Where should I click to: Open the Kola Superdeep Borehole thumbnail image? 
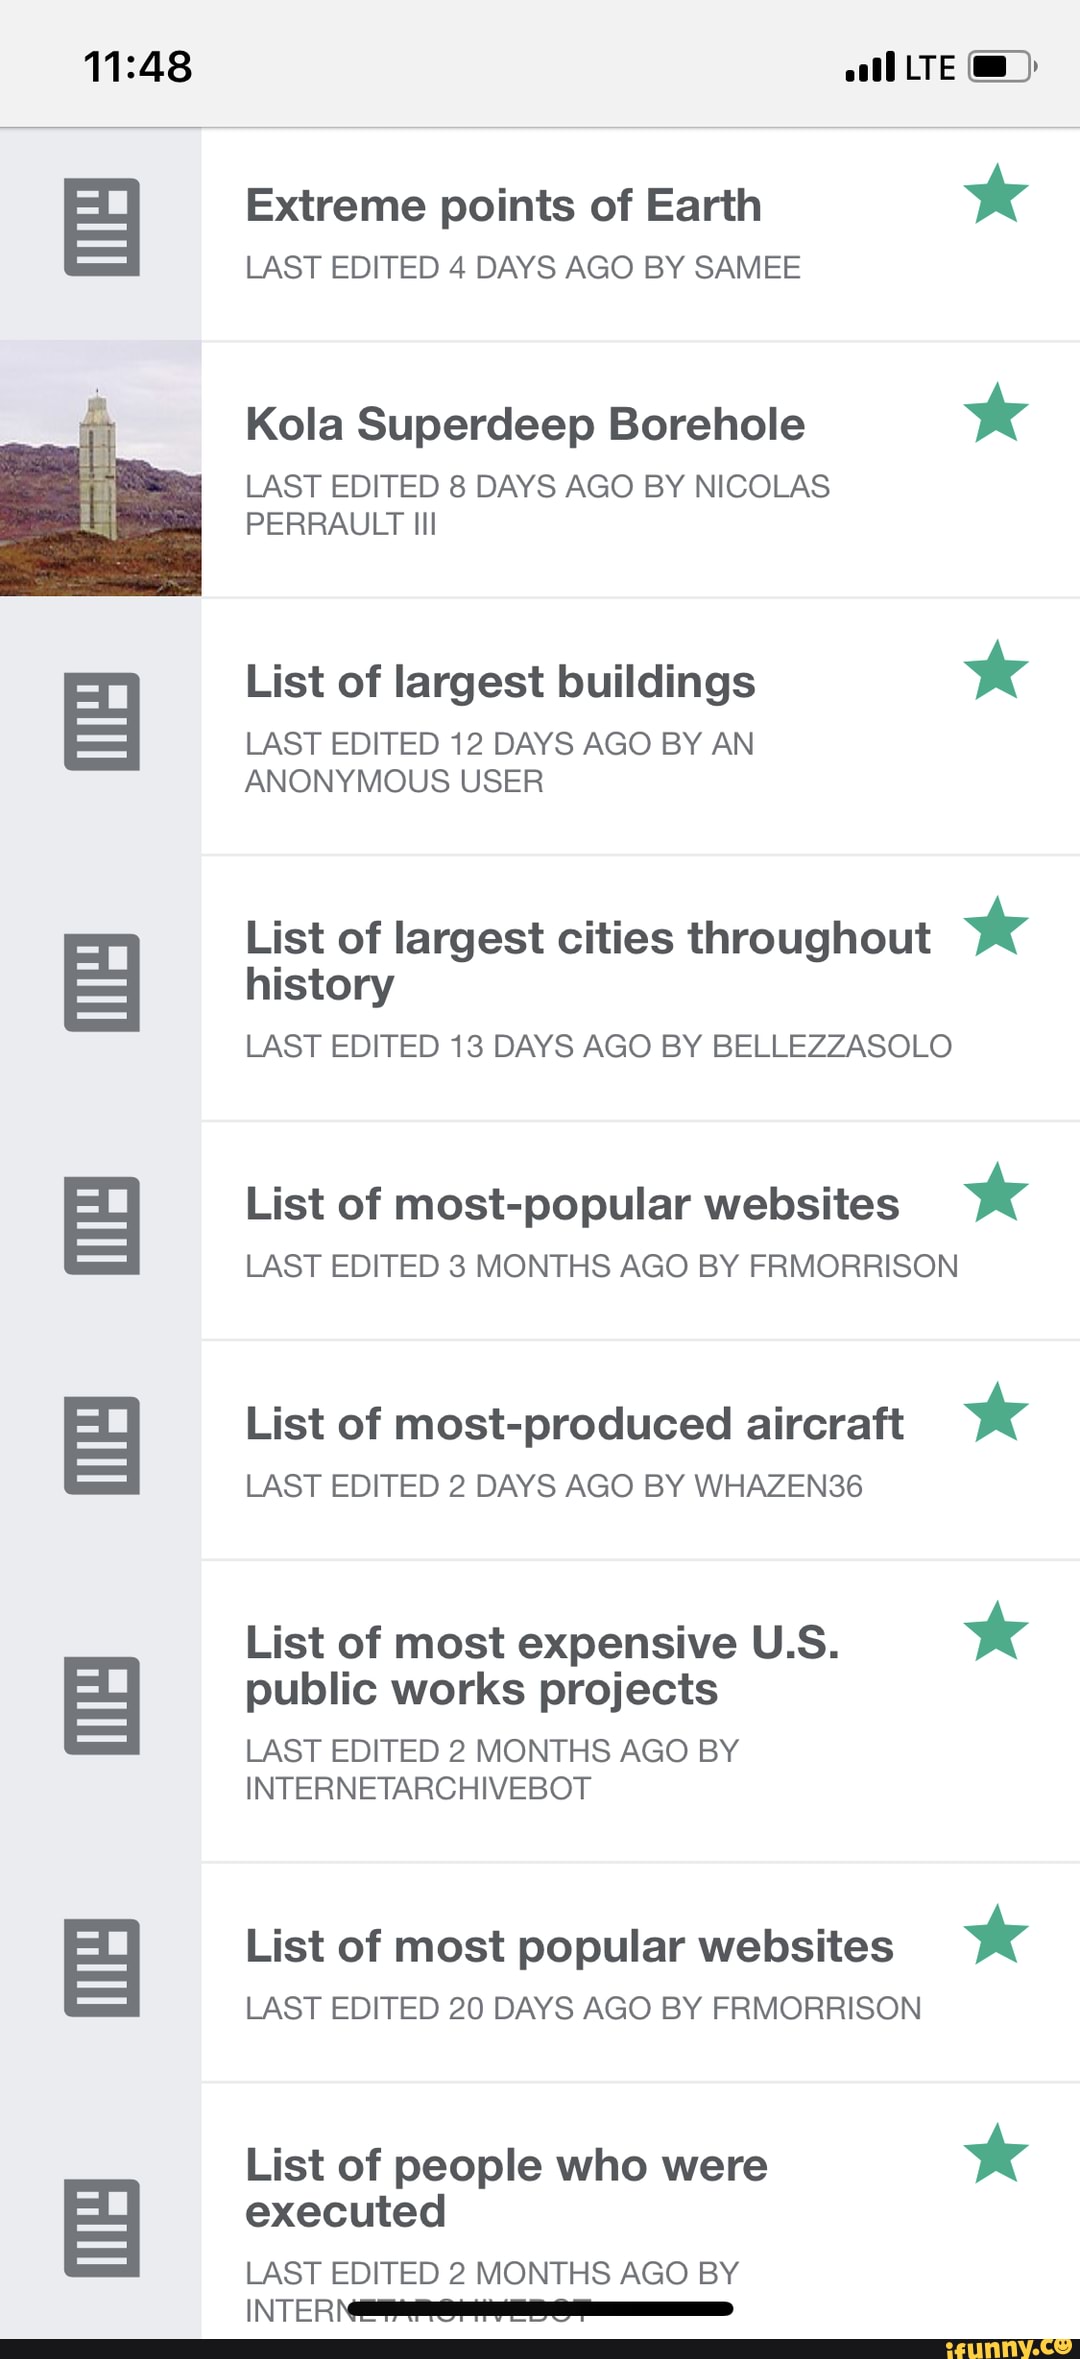(100, 468)
